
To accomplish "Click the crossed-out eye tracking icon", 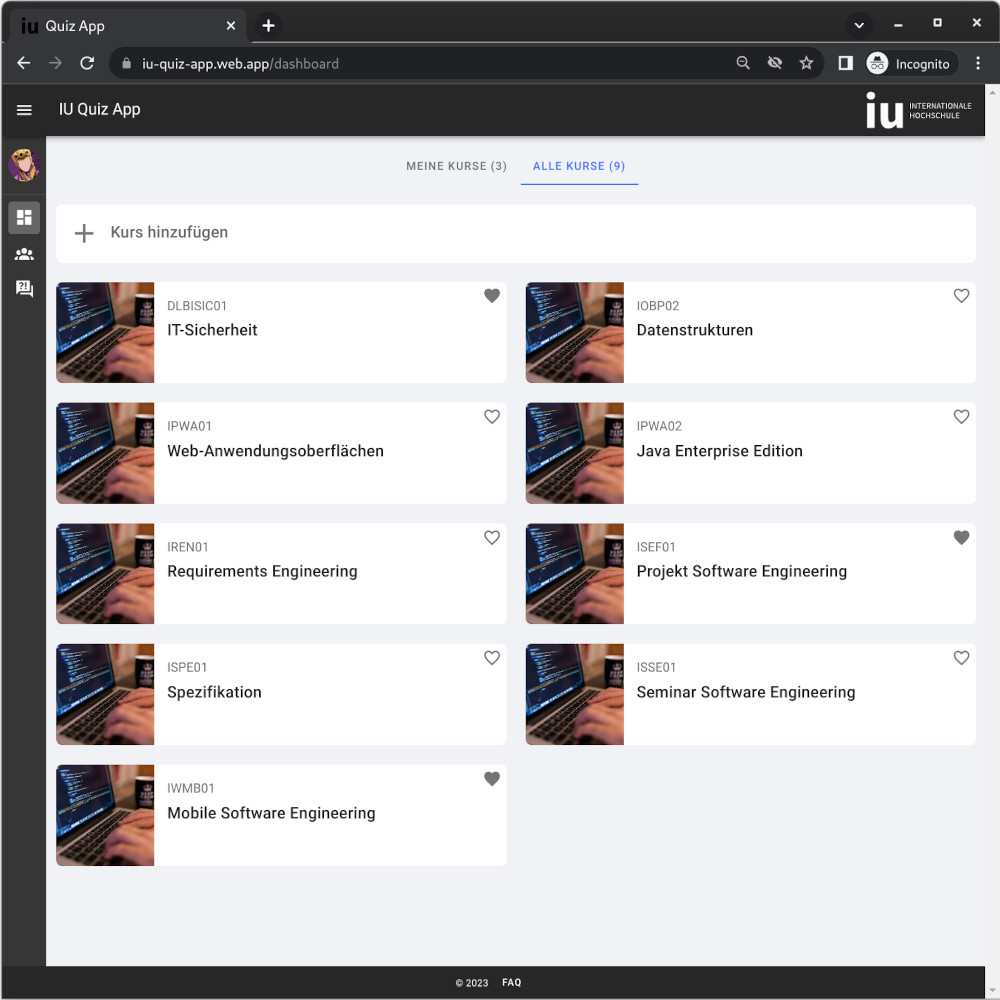I will click(x=774, y=63).
